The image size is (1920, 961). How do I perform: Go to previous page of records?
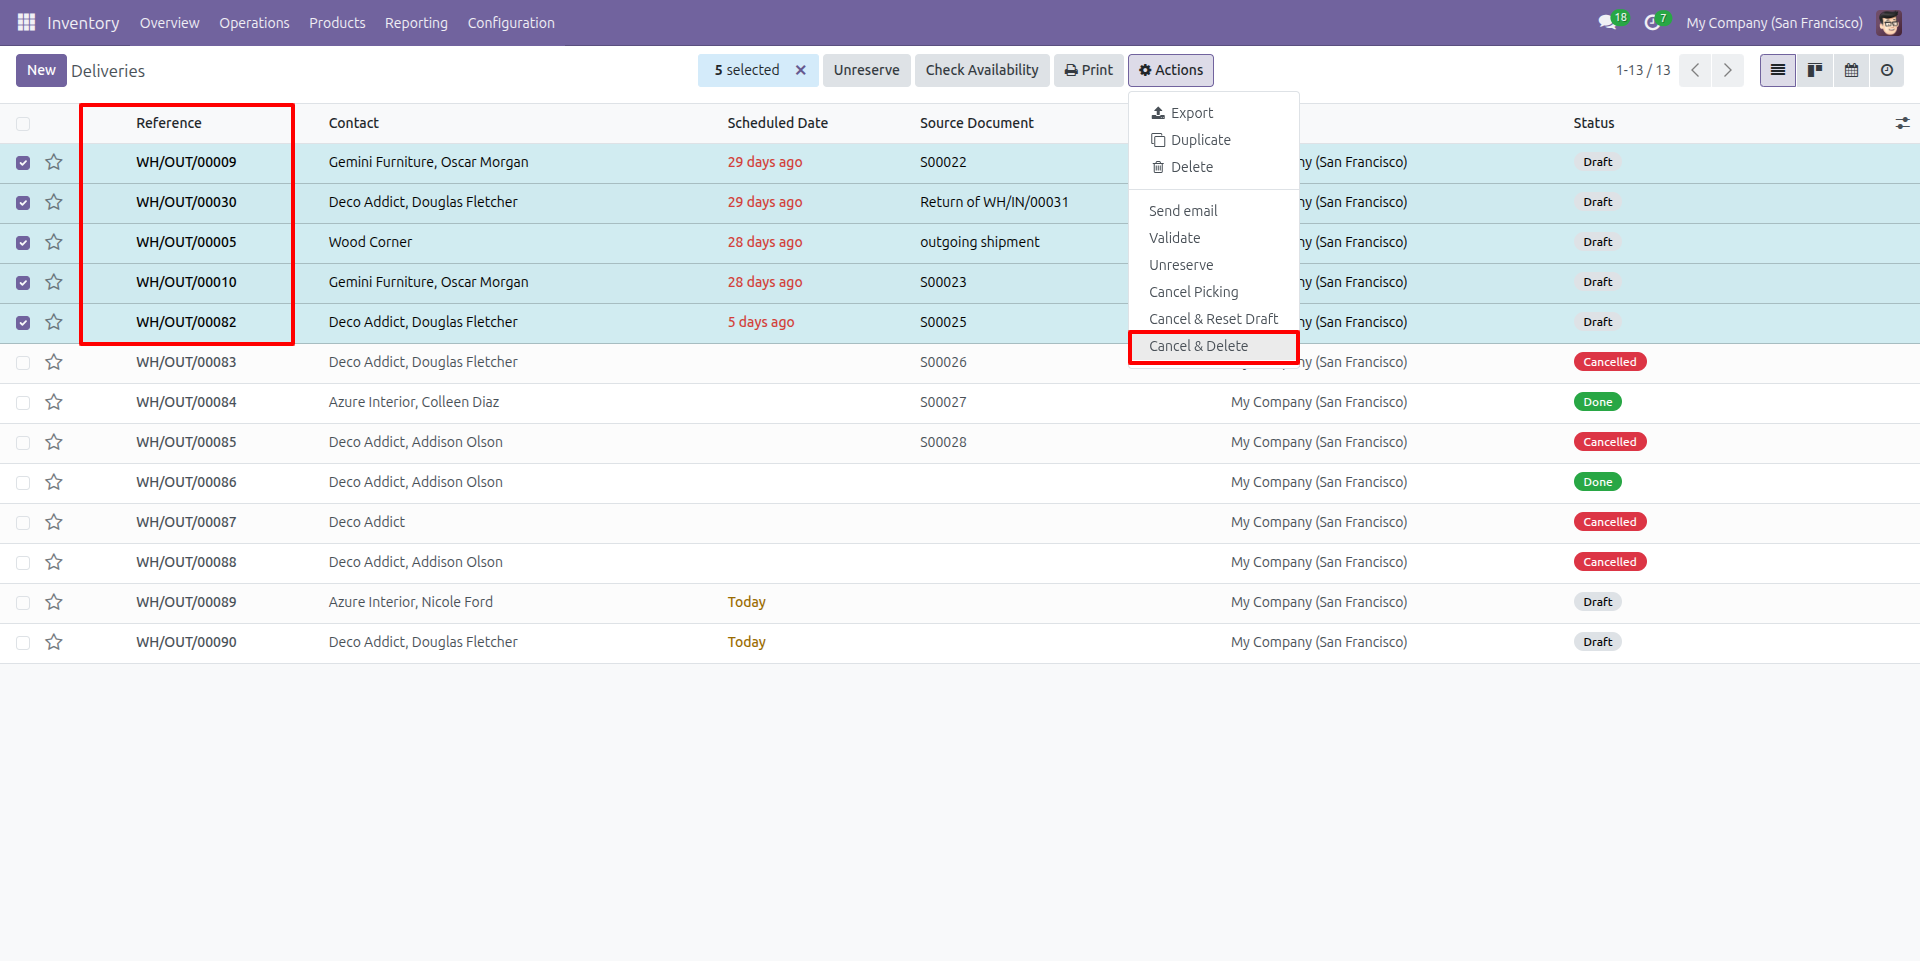coord(1695,70)
